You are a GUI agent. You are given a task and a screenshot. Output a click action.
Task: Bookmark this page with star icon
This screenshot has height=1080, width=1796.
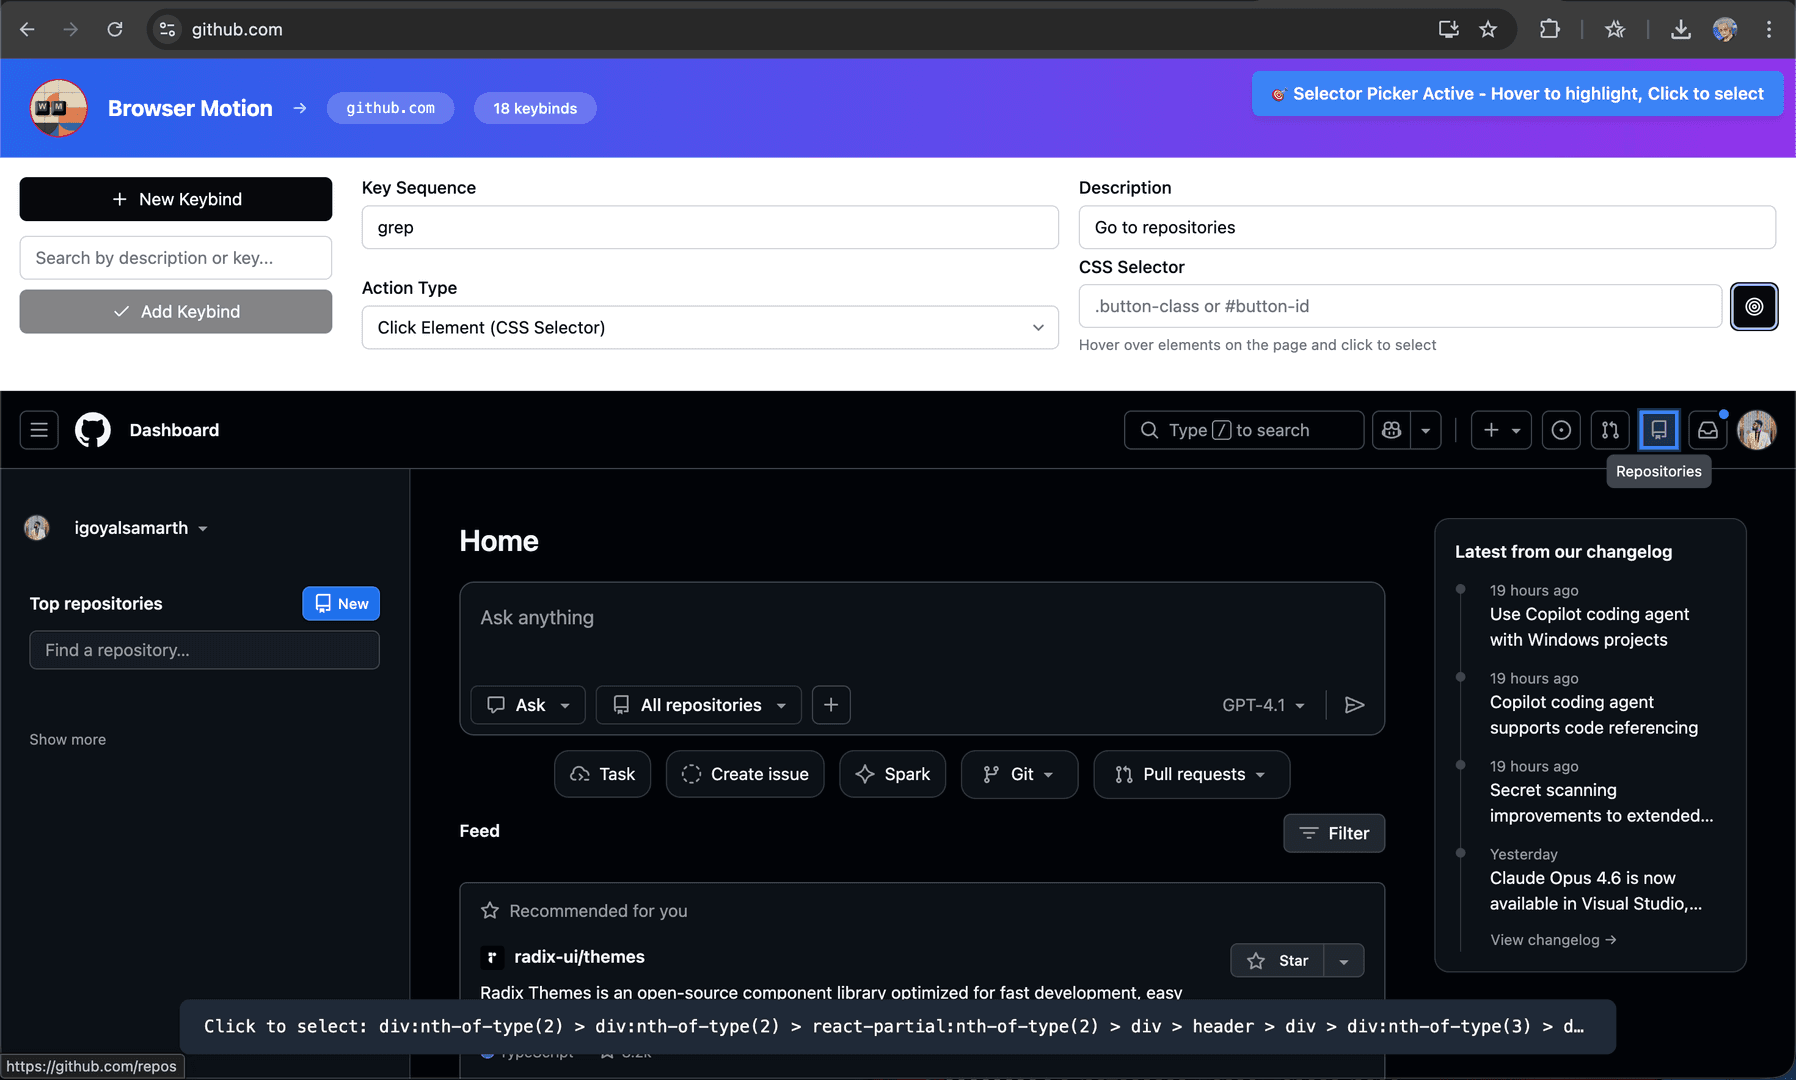click(1488, 29)
